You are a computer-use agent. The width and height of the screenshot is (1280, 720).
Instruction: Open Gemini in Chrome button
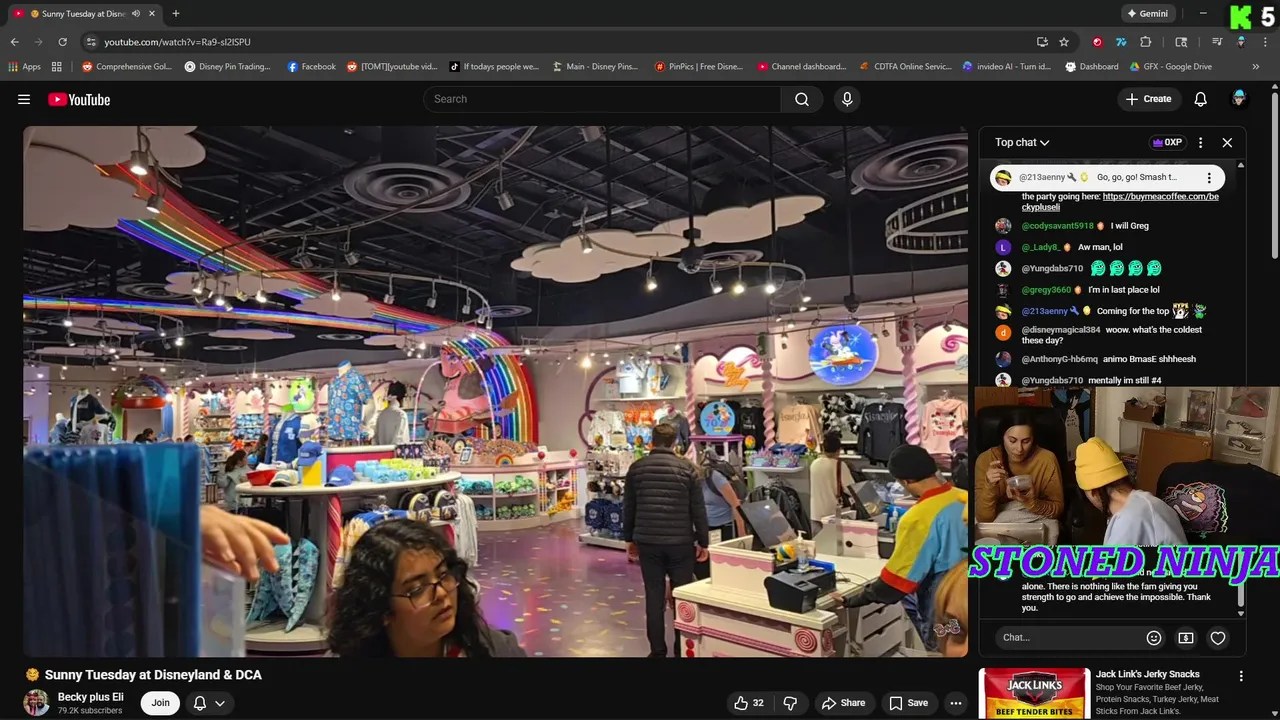tap(1147, 14)
